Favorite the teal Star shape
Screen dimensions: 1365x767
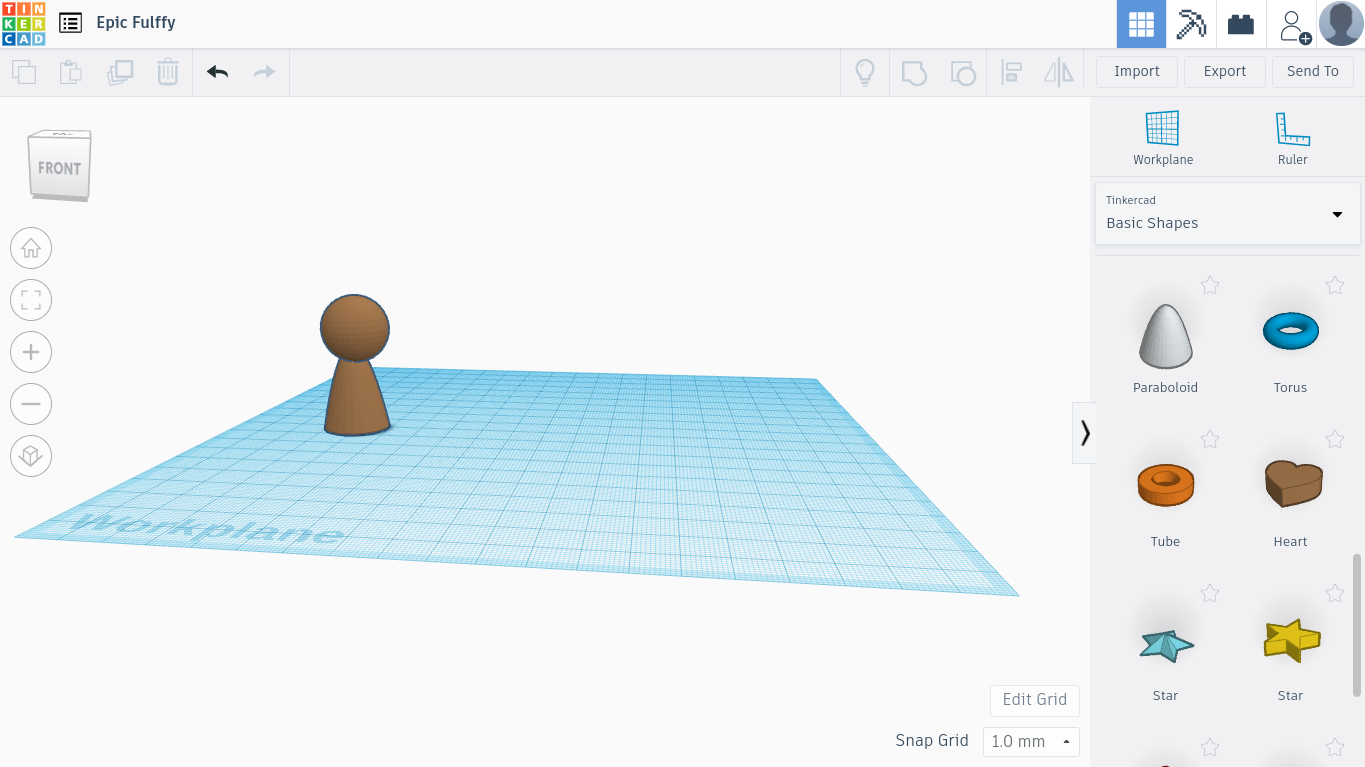pyautogui.click(x=1210, y=593)
